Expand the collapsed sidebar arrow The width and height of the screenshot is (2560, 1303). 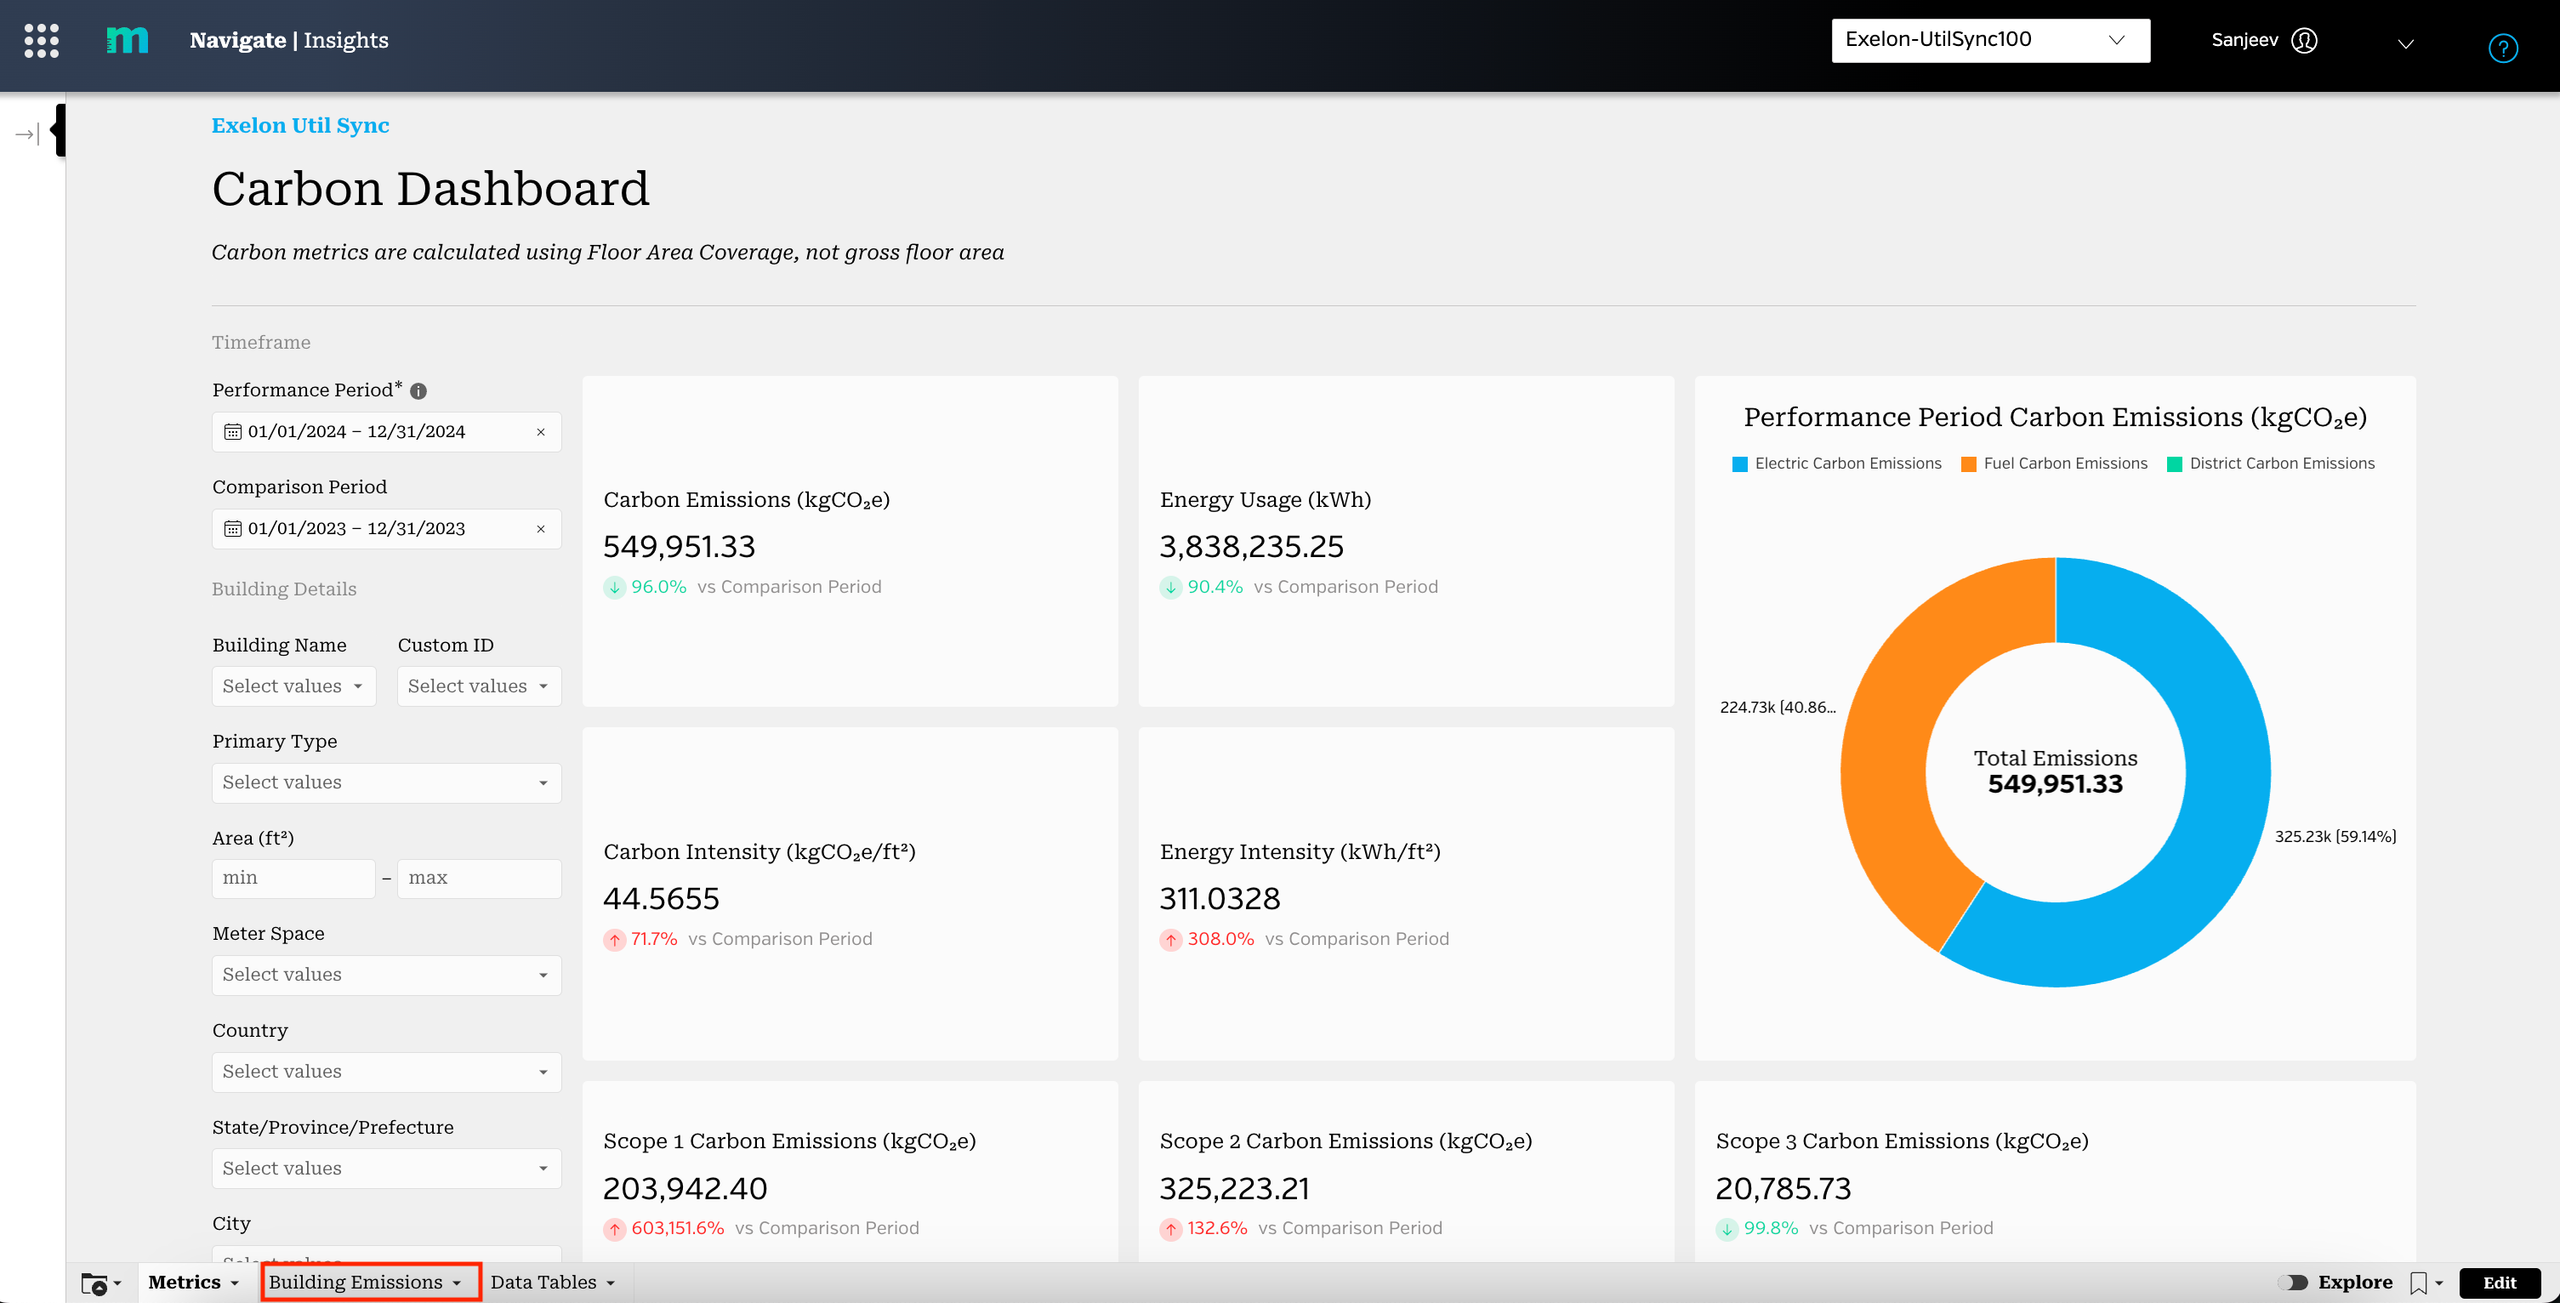pos(27,134)
